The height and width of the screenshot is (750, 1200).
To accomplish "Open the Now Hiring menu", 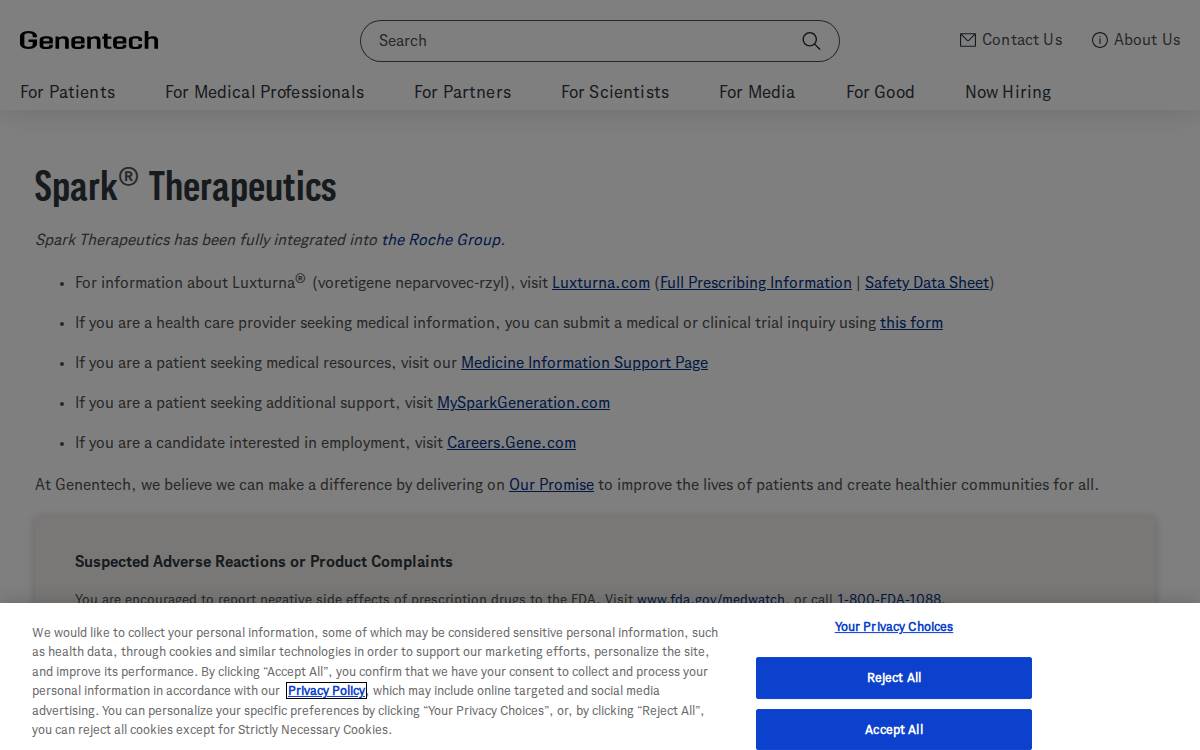I will [1008, 92].
